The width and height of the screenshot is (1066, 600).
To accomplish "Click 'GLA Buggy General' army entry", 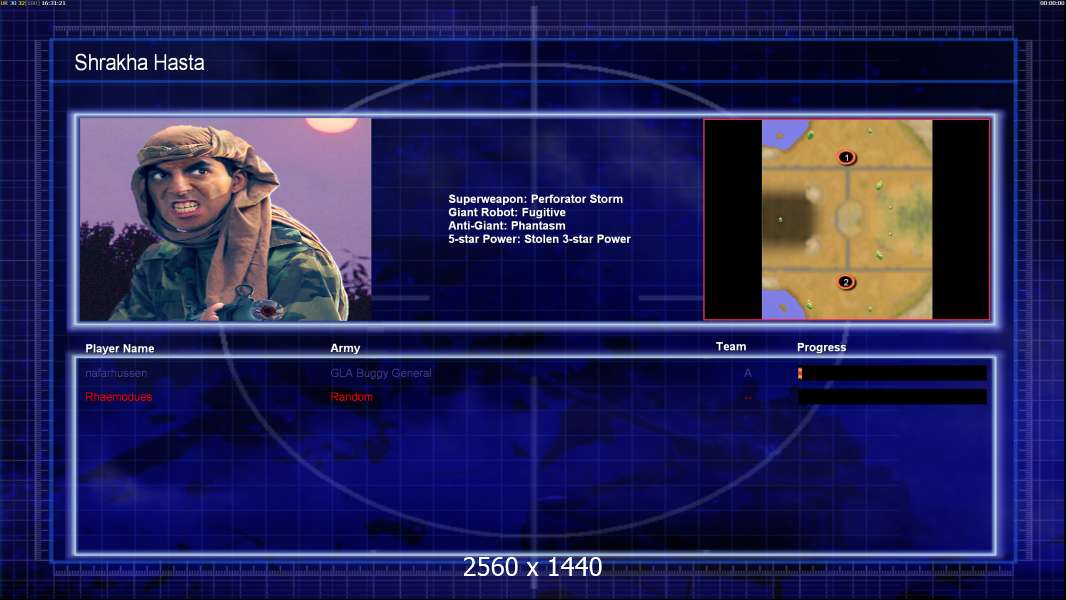I will point(381,373).
